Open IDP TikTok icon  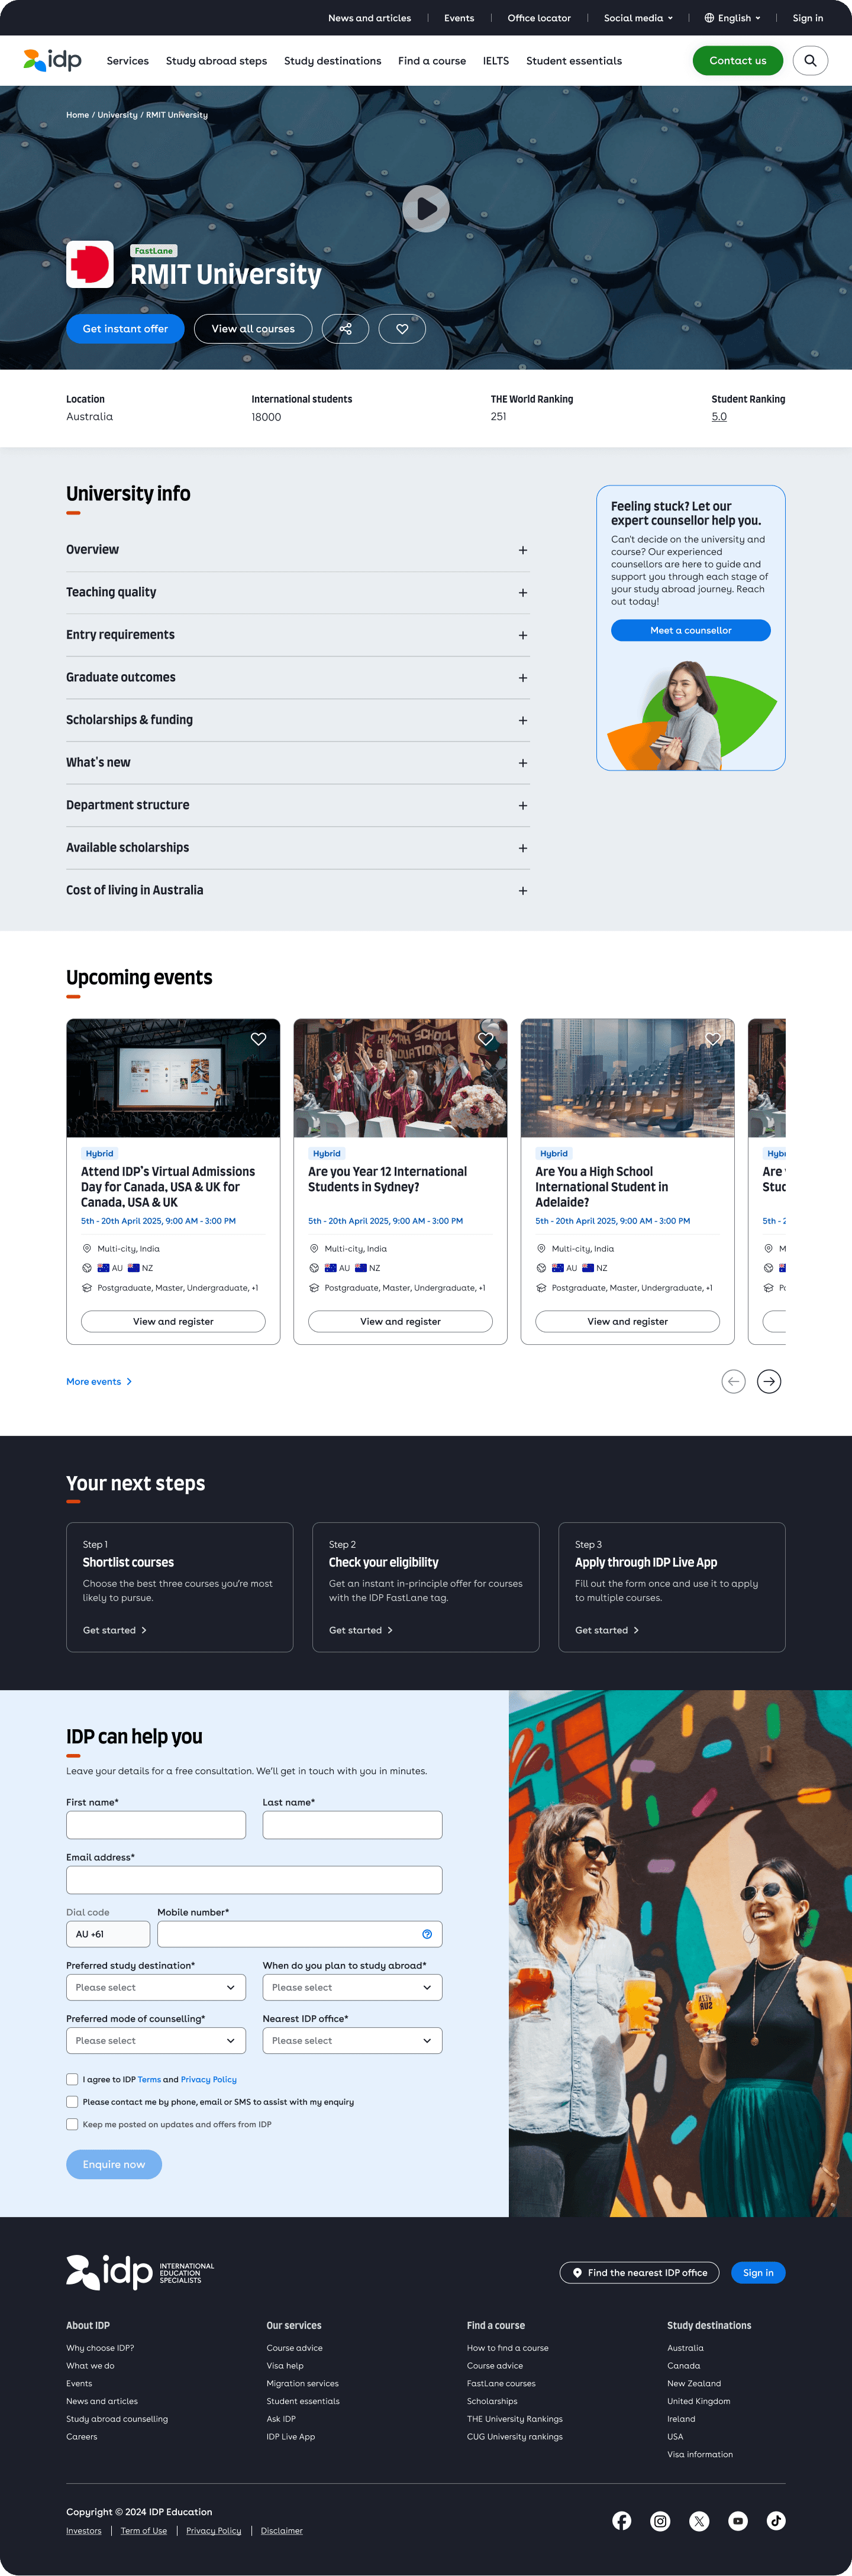point(776,2521)
